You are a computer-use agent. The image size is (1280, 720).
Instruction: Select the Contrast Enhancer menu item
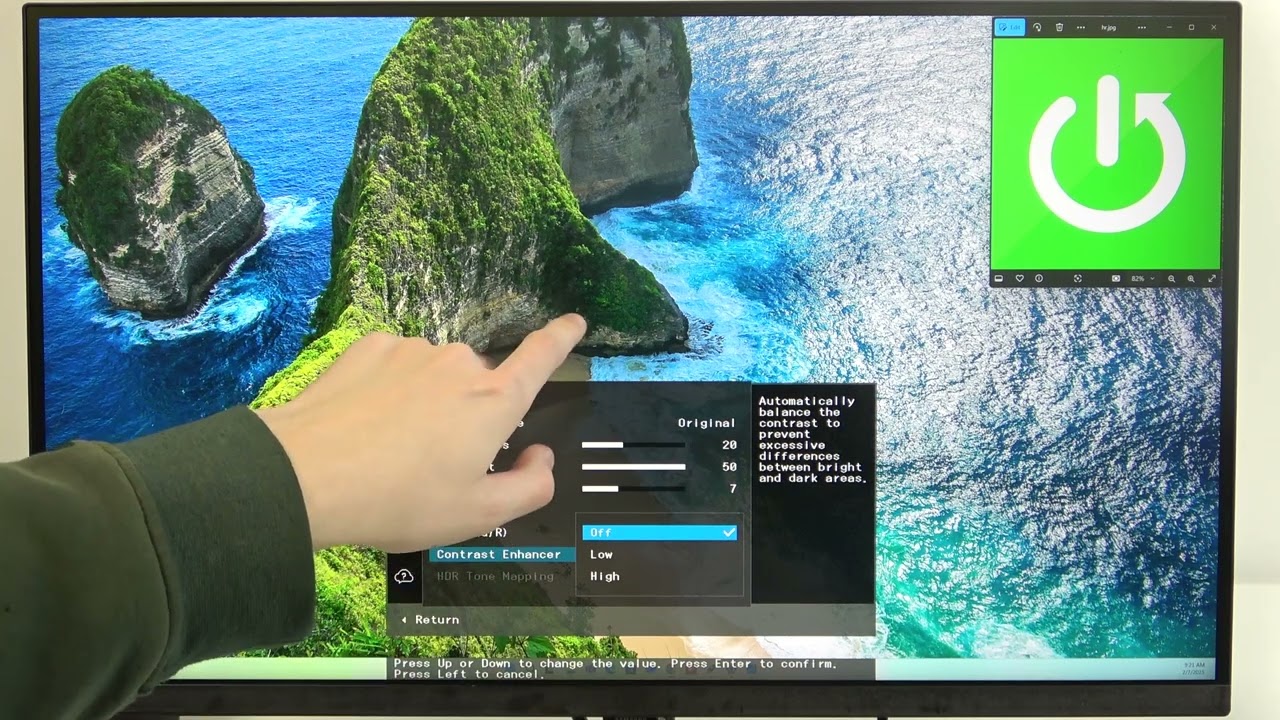tap(502, 554)
